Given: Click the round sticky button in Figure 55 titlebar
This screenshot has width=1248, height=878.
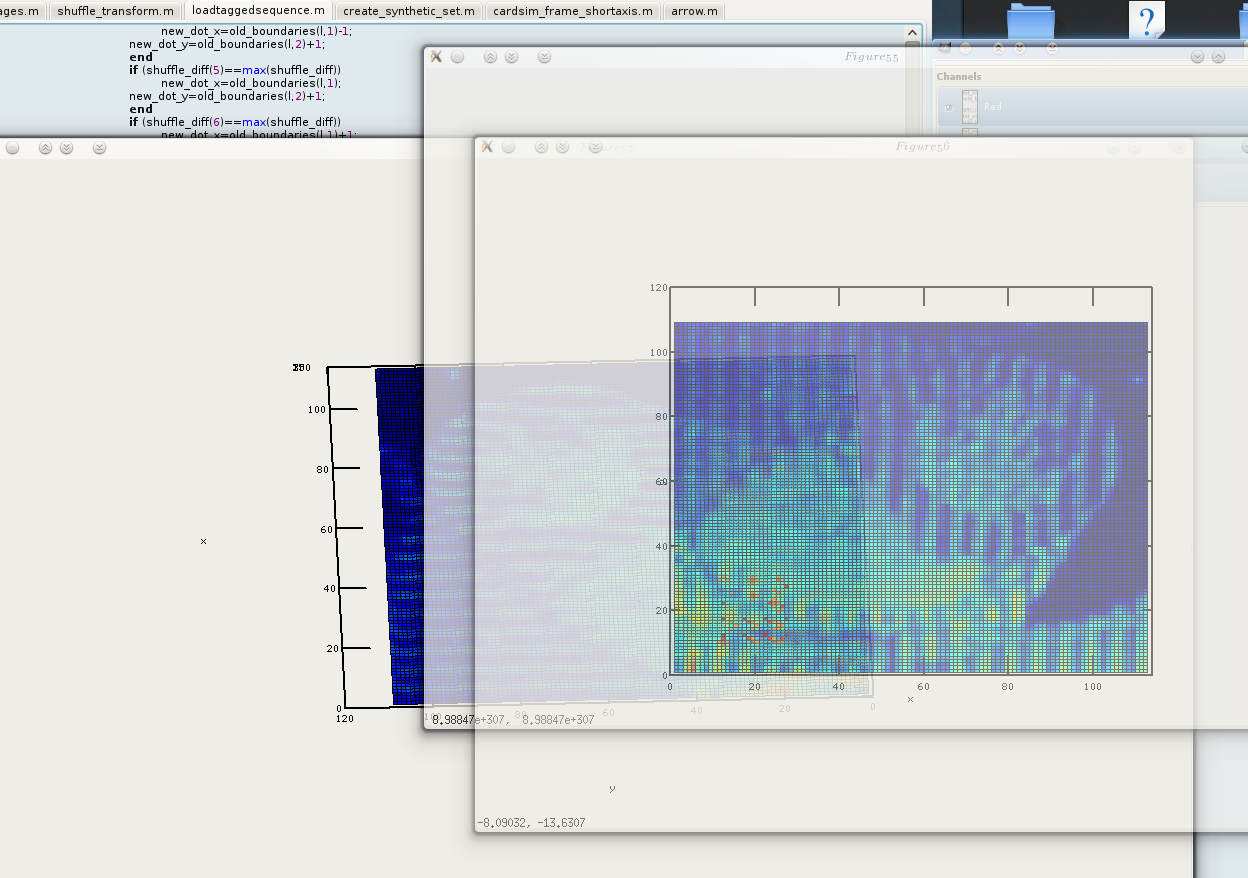Looking at the screenshot, I should tap(457, 57).
